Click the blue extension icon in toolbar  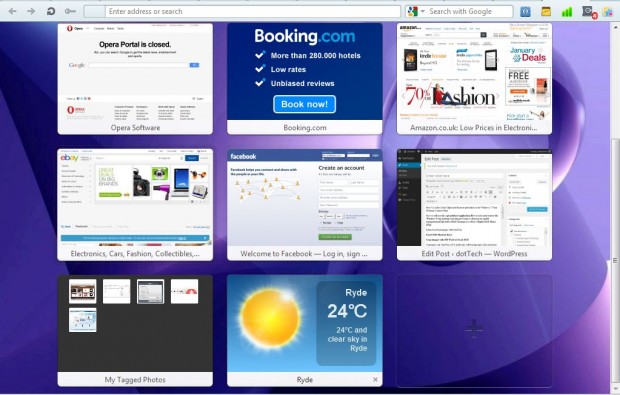pyautogui.click(x=525, y=11)
